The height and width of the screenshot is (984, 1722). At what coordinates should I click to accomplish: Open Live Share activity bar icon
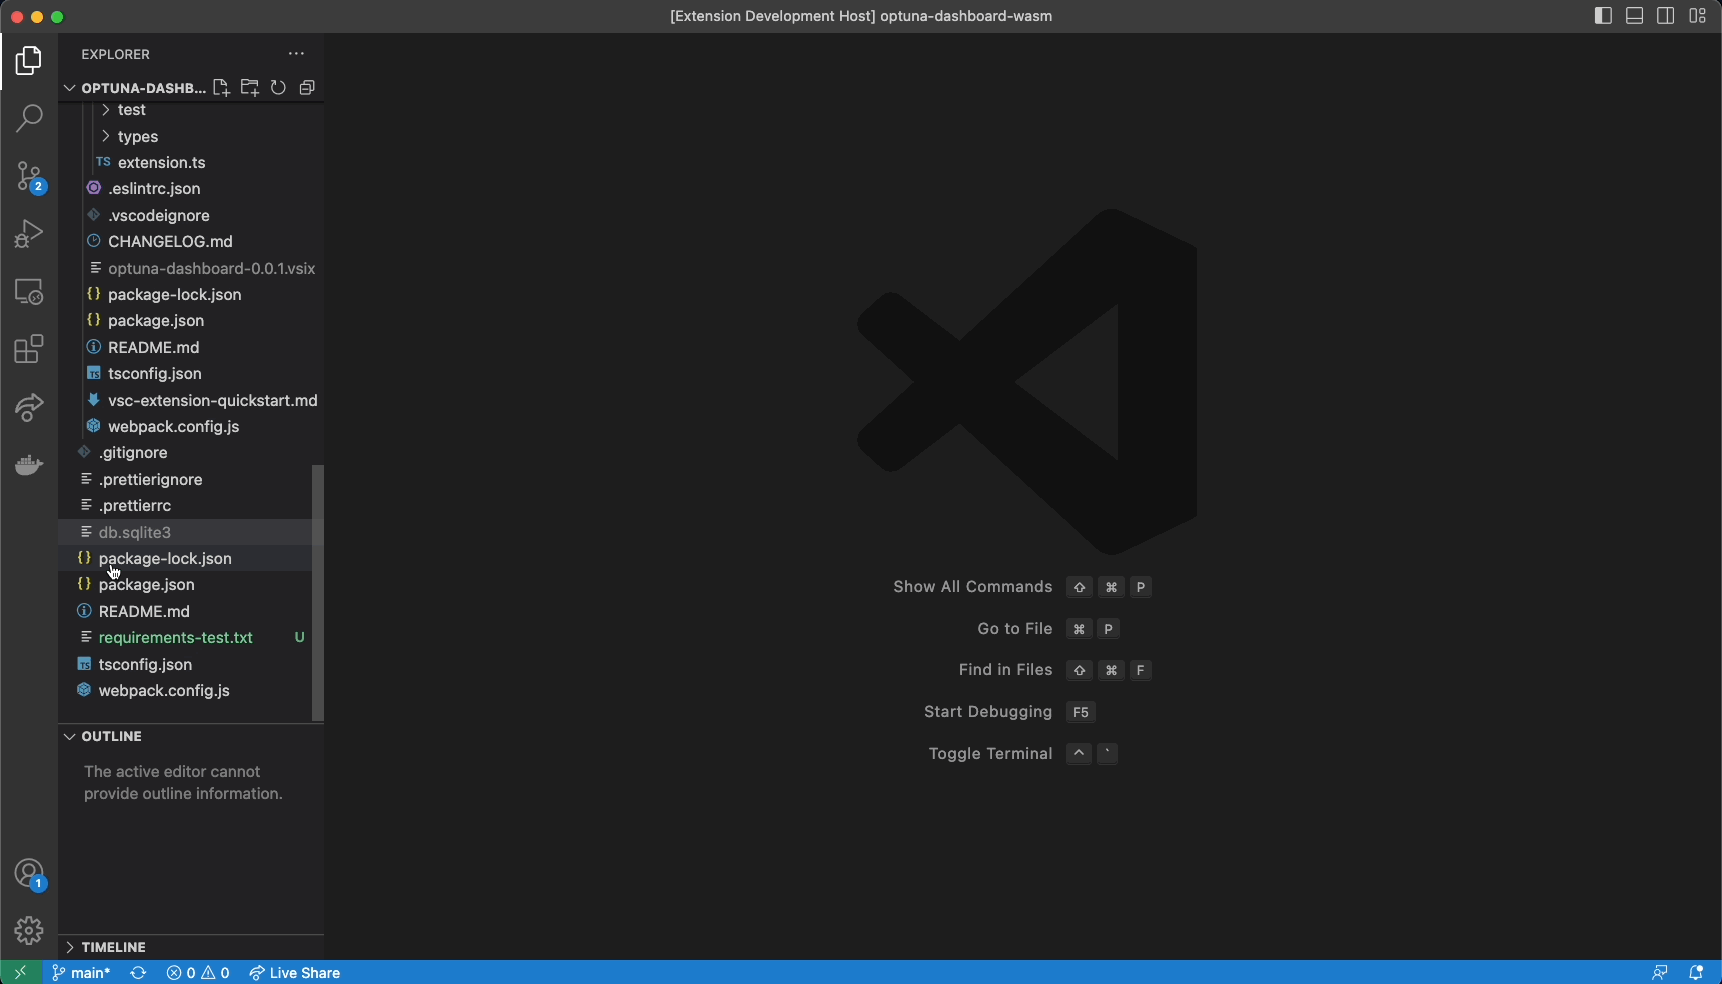(x=29, y=407)
